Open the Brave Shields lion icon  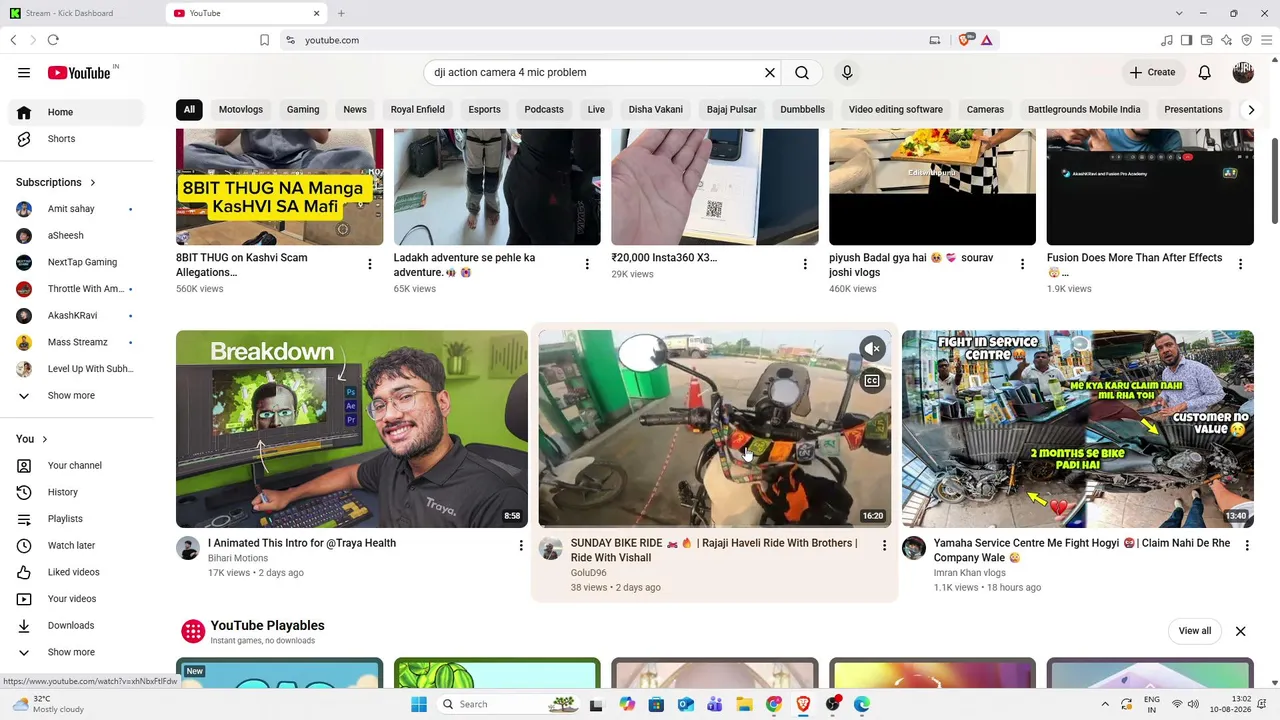[965, 40]
